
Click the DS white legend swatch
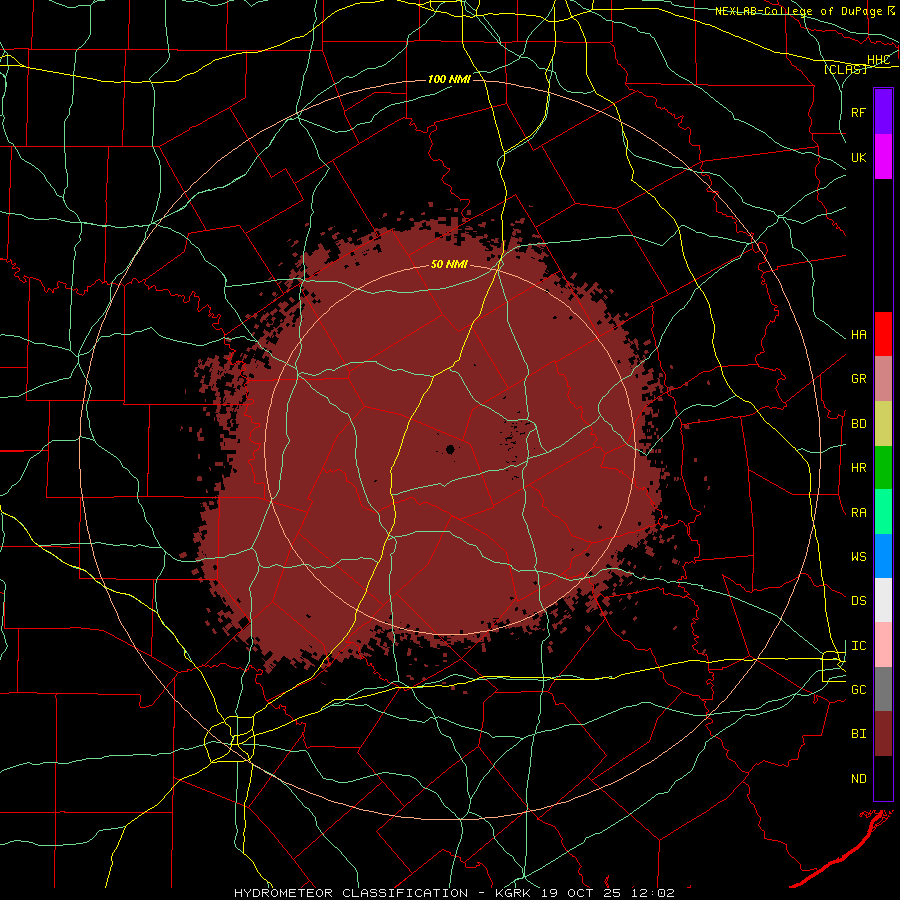click(883, 600)
